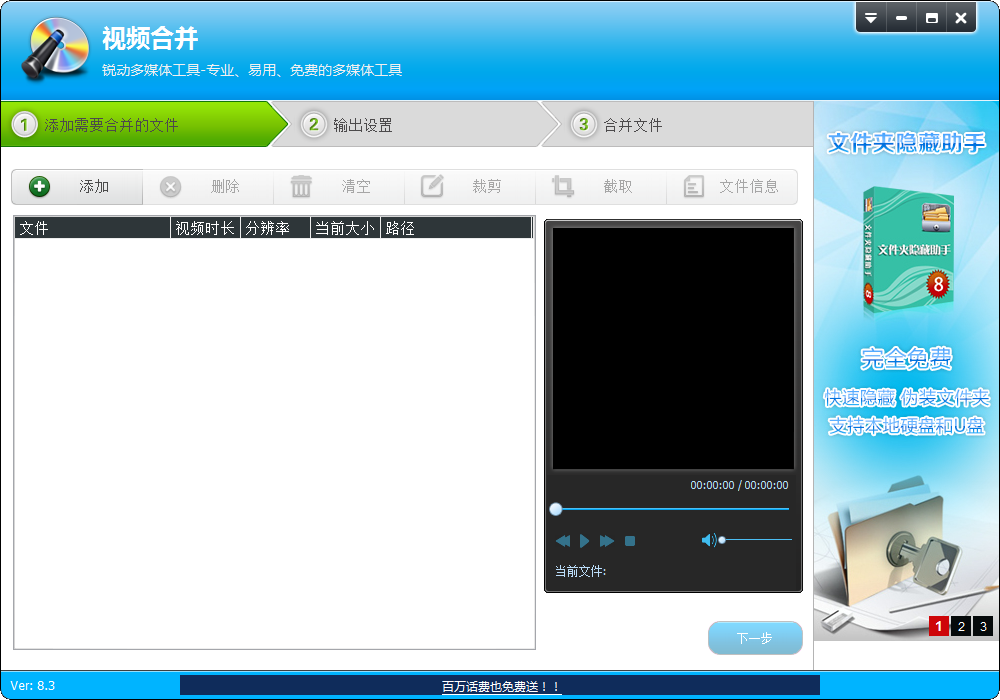Mute audio via speaker icon

click(x=709, y=541)
